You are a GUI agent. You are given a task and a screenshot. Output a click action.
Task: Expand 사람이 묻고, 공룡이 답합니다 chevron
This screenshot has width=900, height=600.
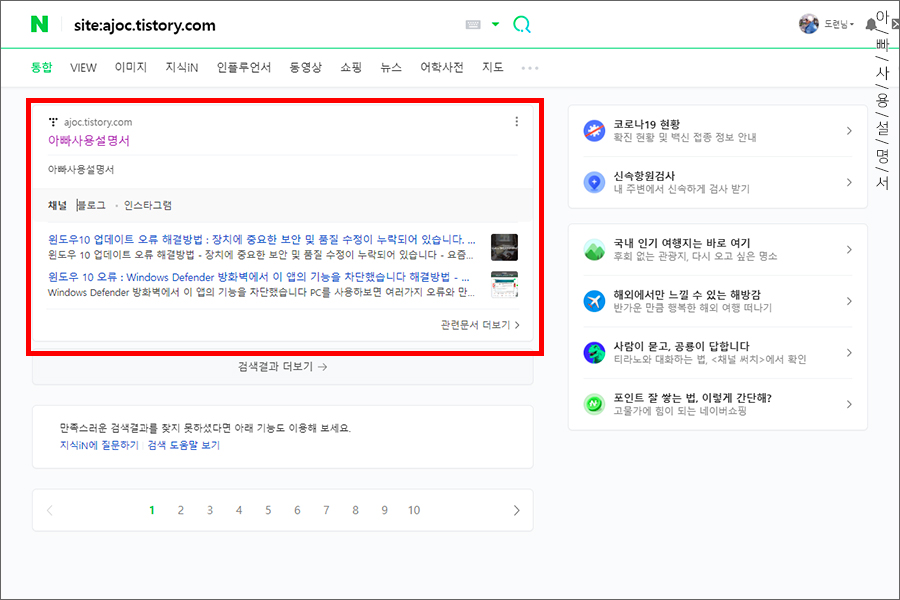tap(849, 353)
